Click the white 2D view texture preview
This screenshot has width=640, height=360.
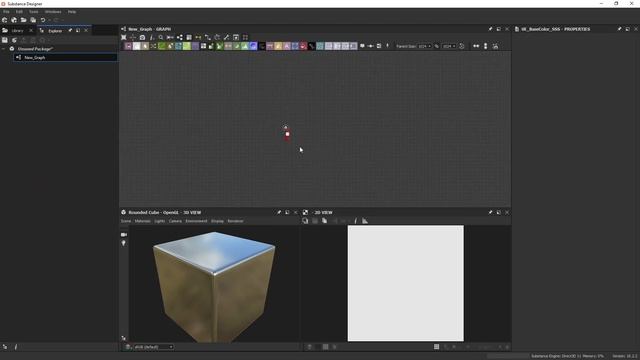click(x=406, y=283)
